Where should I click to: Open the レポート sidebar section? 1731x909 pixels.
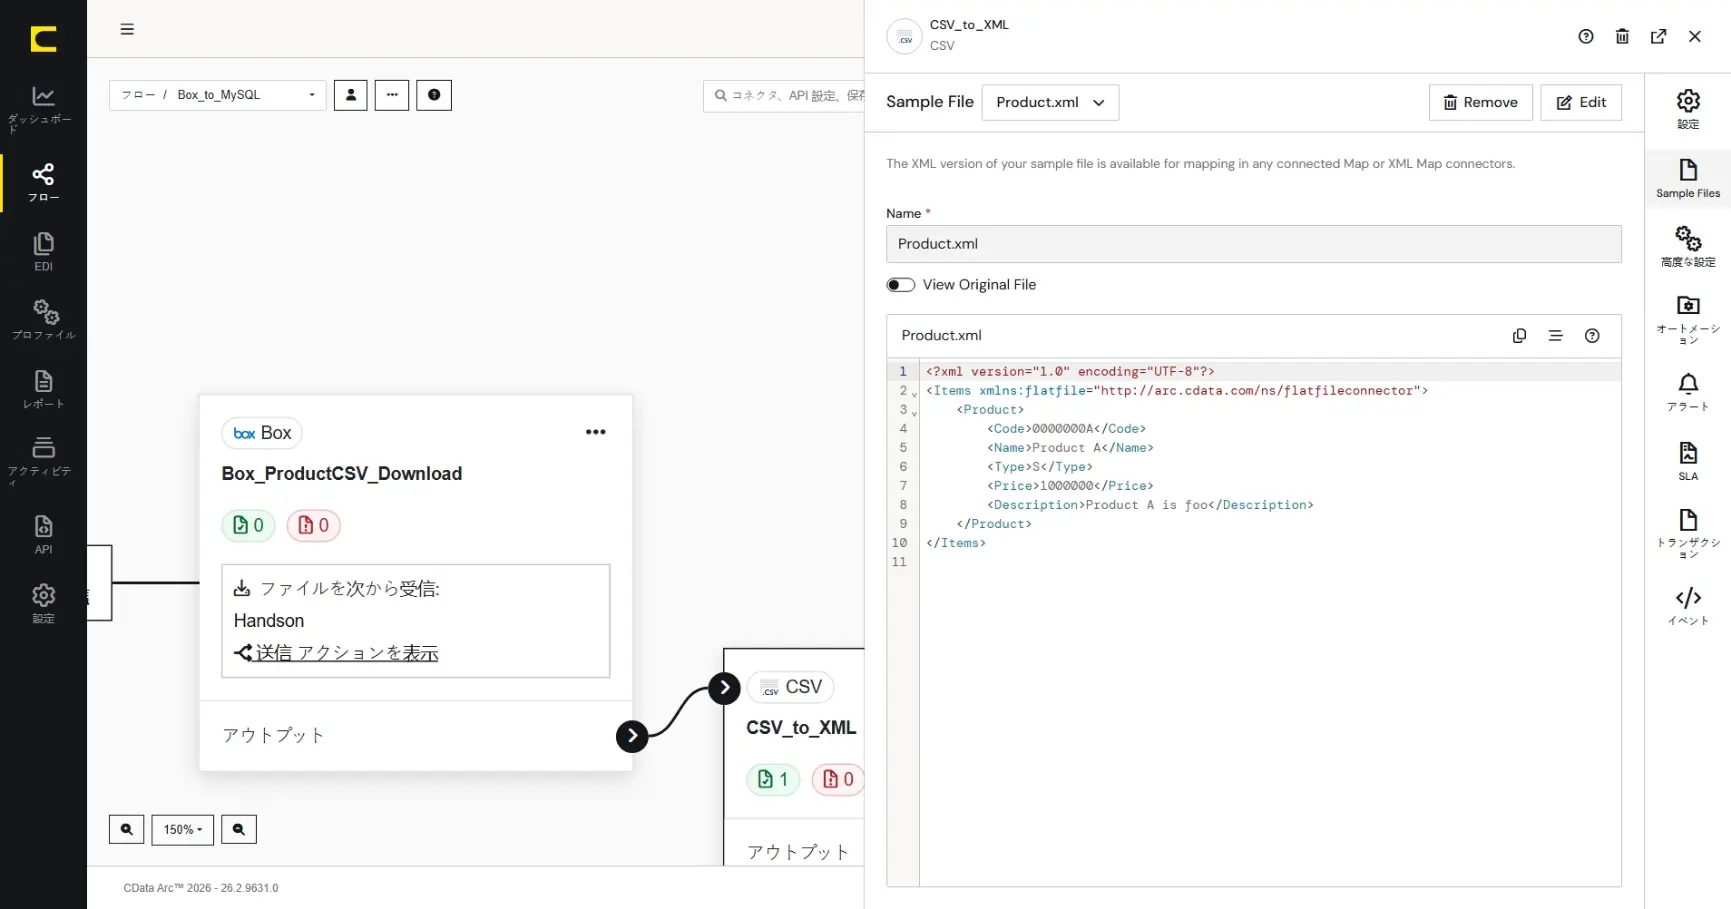tap(43, 389)
